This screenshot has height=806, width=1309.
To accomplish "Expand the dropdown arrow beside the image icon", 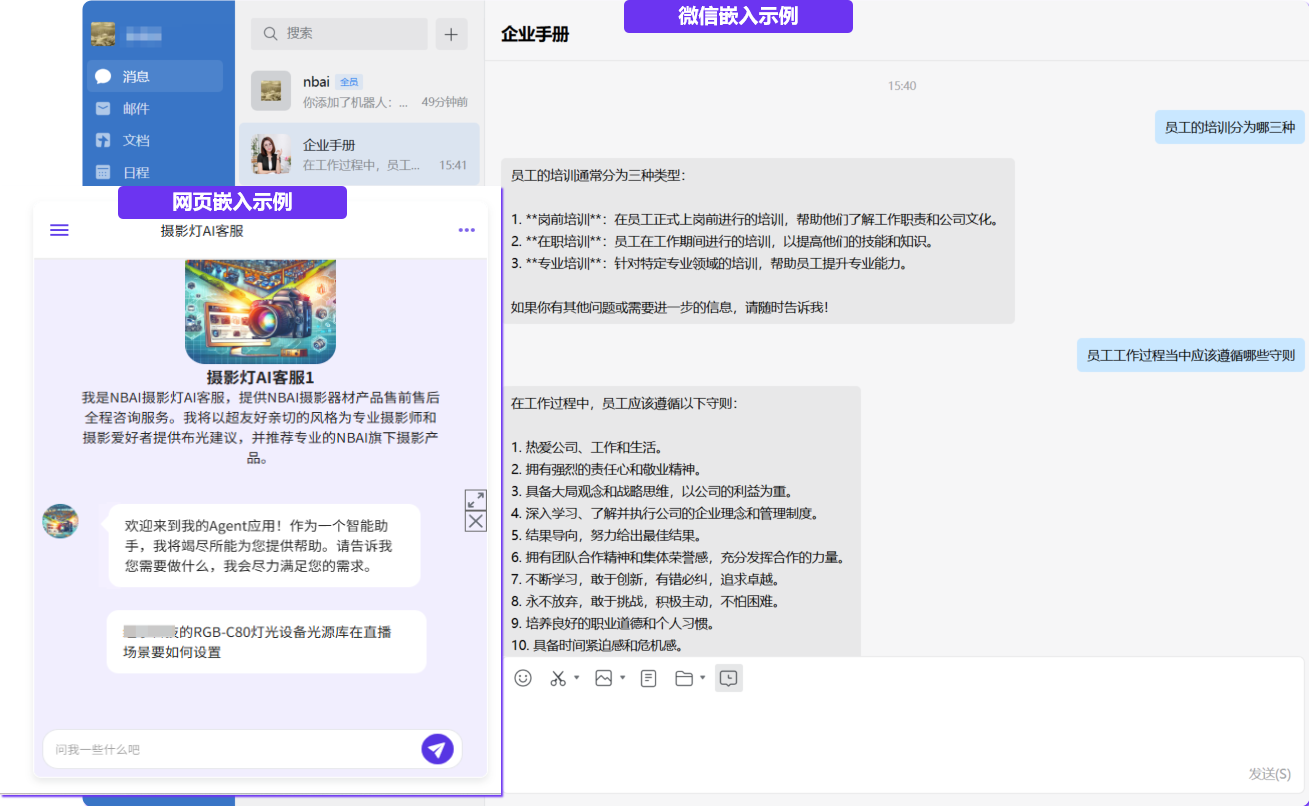I will [622, 678].
